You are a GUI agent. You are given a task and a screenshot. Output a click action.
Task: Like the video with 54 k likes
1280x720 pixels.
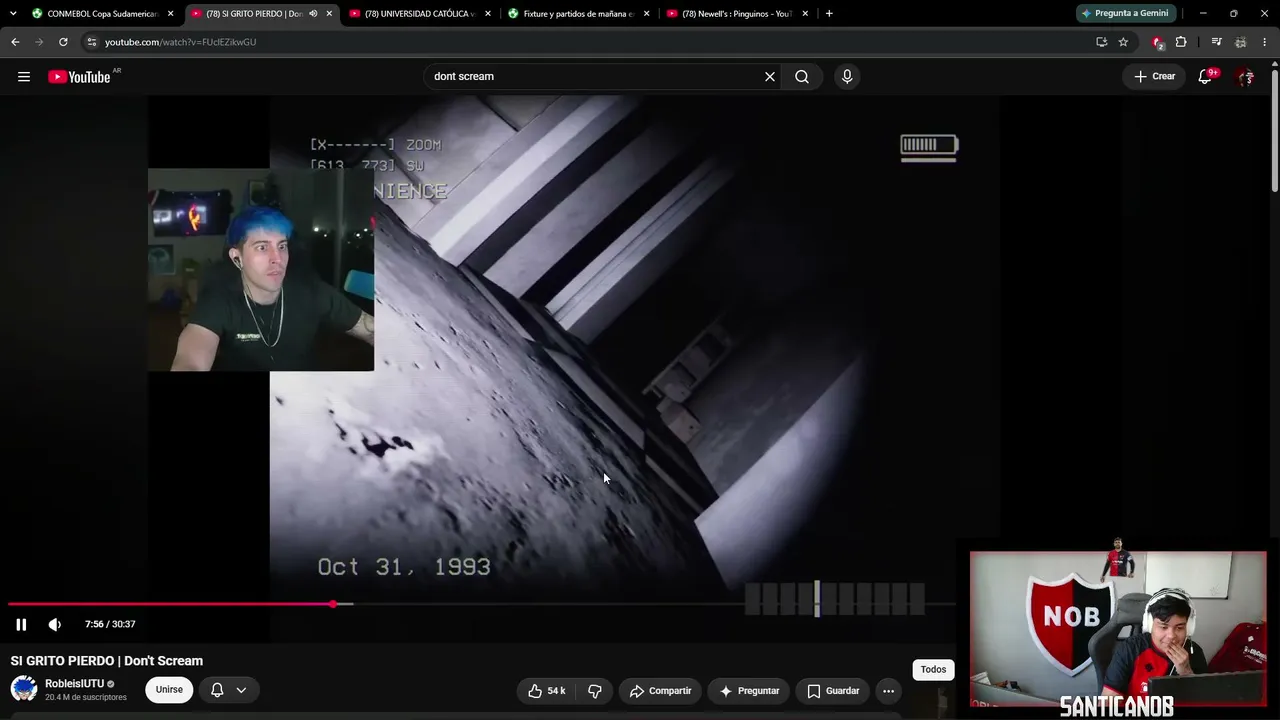(547, 691)
